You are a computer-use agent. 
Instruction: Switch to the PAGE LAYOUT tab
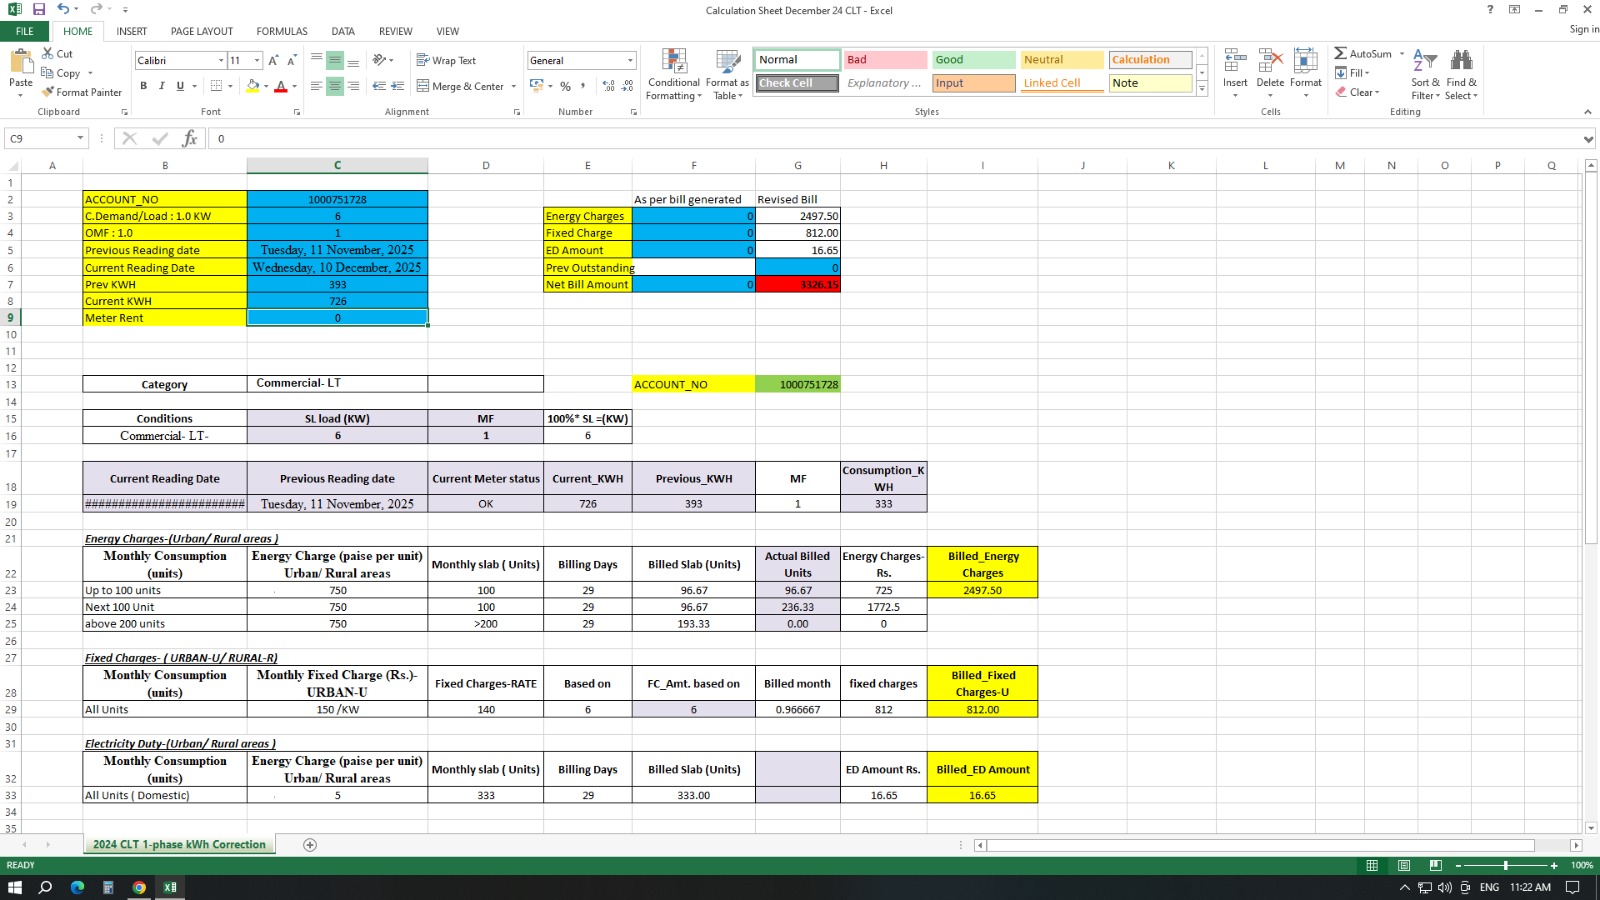tap(201, 31)
